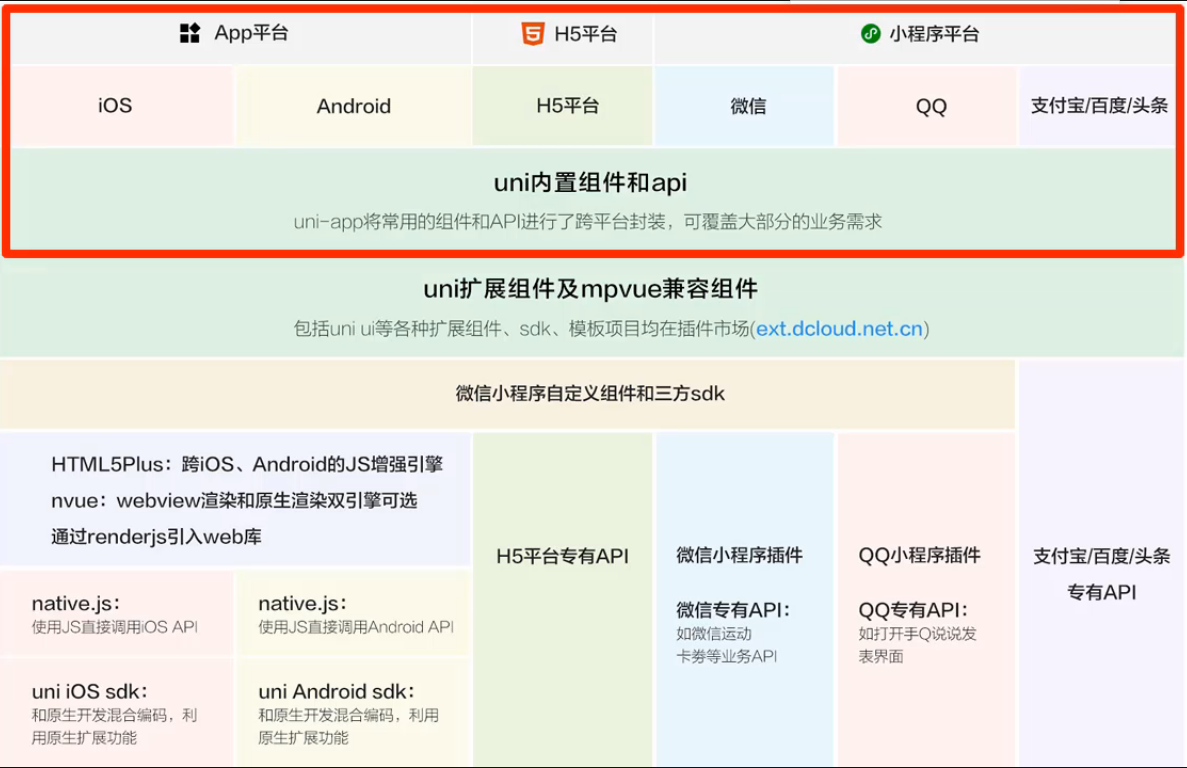Click the 如打开手Q说说发表界面 text
The height and width of the screenshot is (768, 1187).
click(918, 645)
